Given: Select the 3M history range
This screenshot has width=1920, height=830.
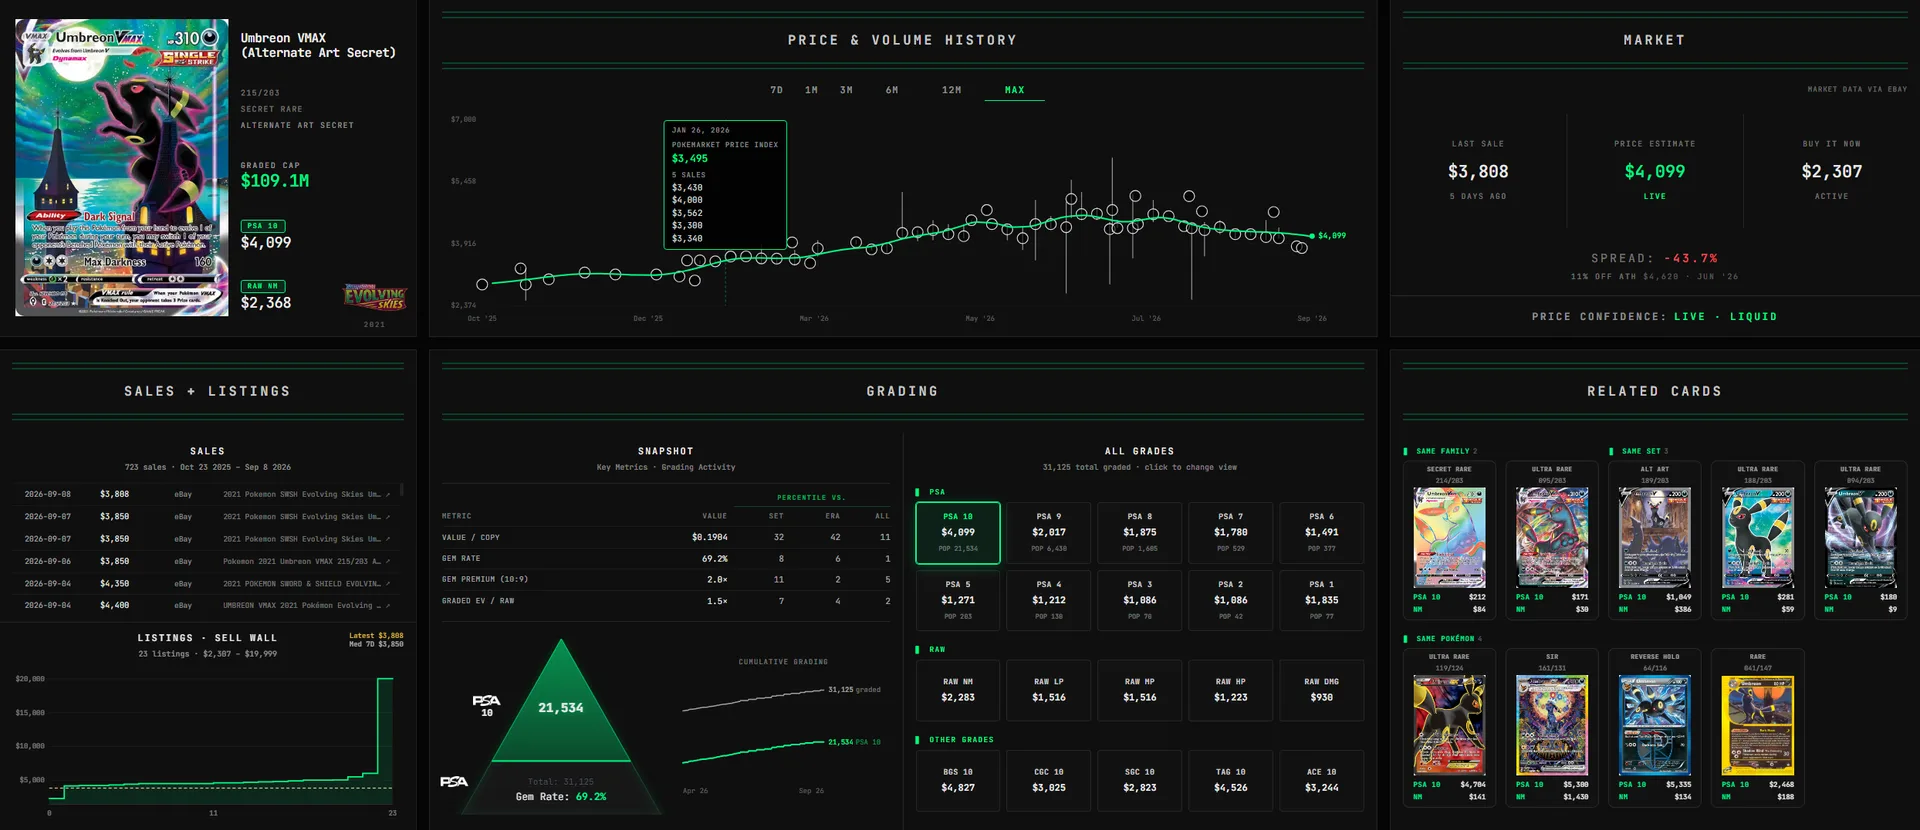Looking at the screenshot, I should point(846,90).
